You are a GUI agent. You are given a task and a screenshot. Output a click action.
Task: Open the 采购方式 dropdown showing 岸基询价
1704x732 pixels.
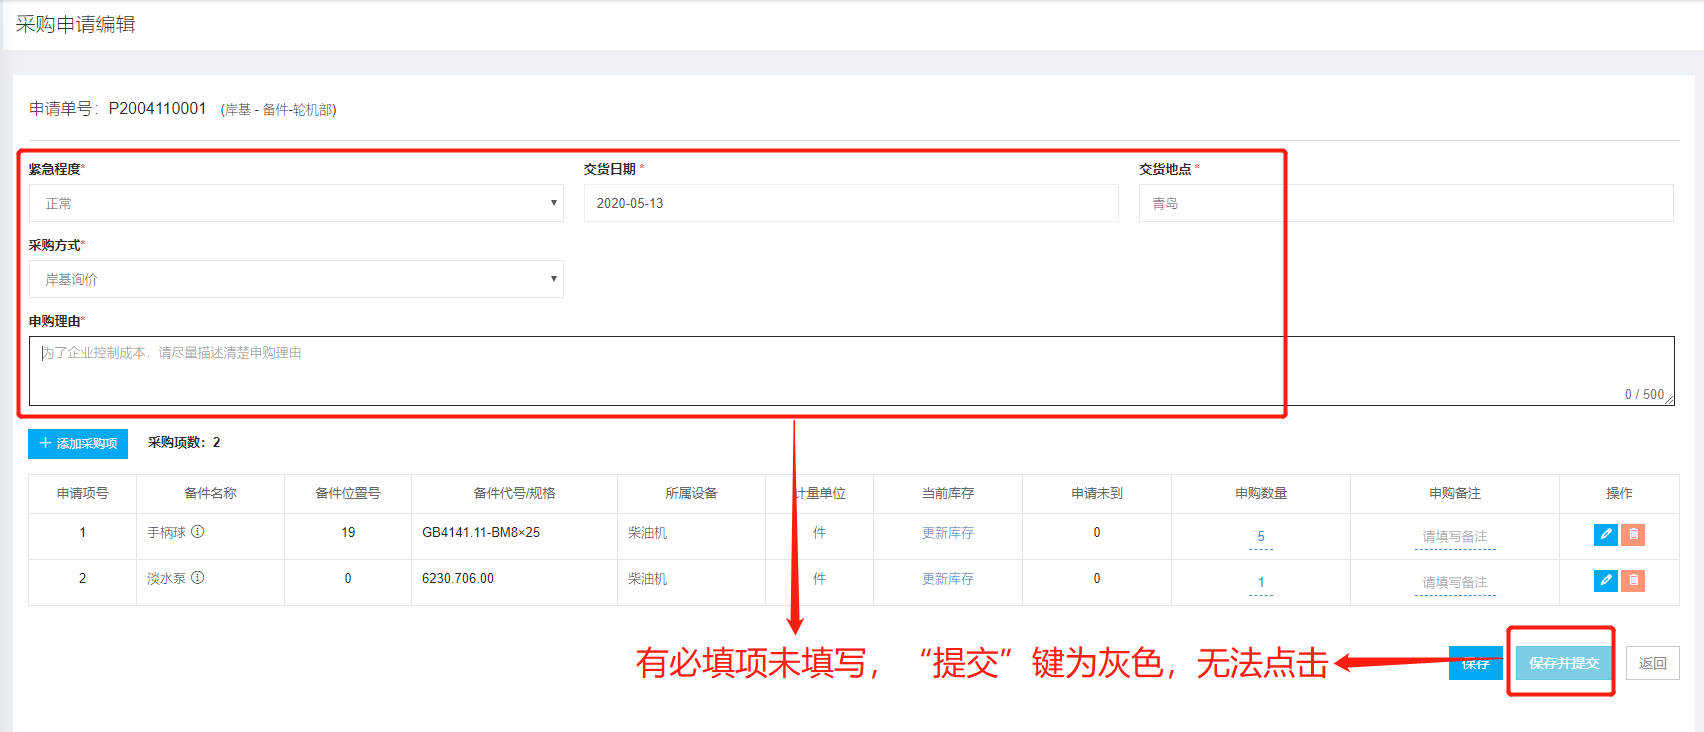296,279
